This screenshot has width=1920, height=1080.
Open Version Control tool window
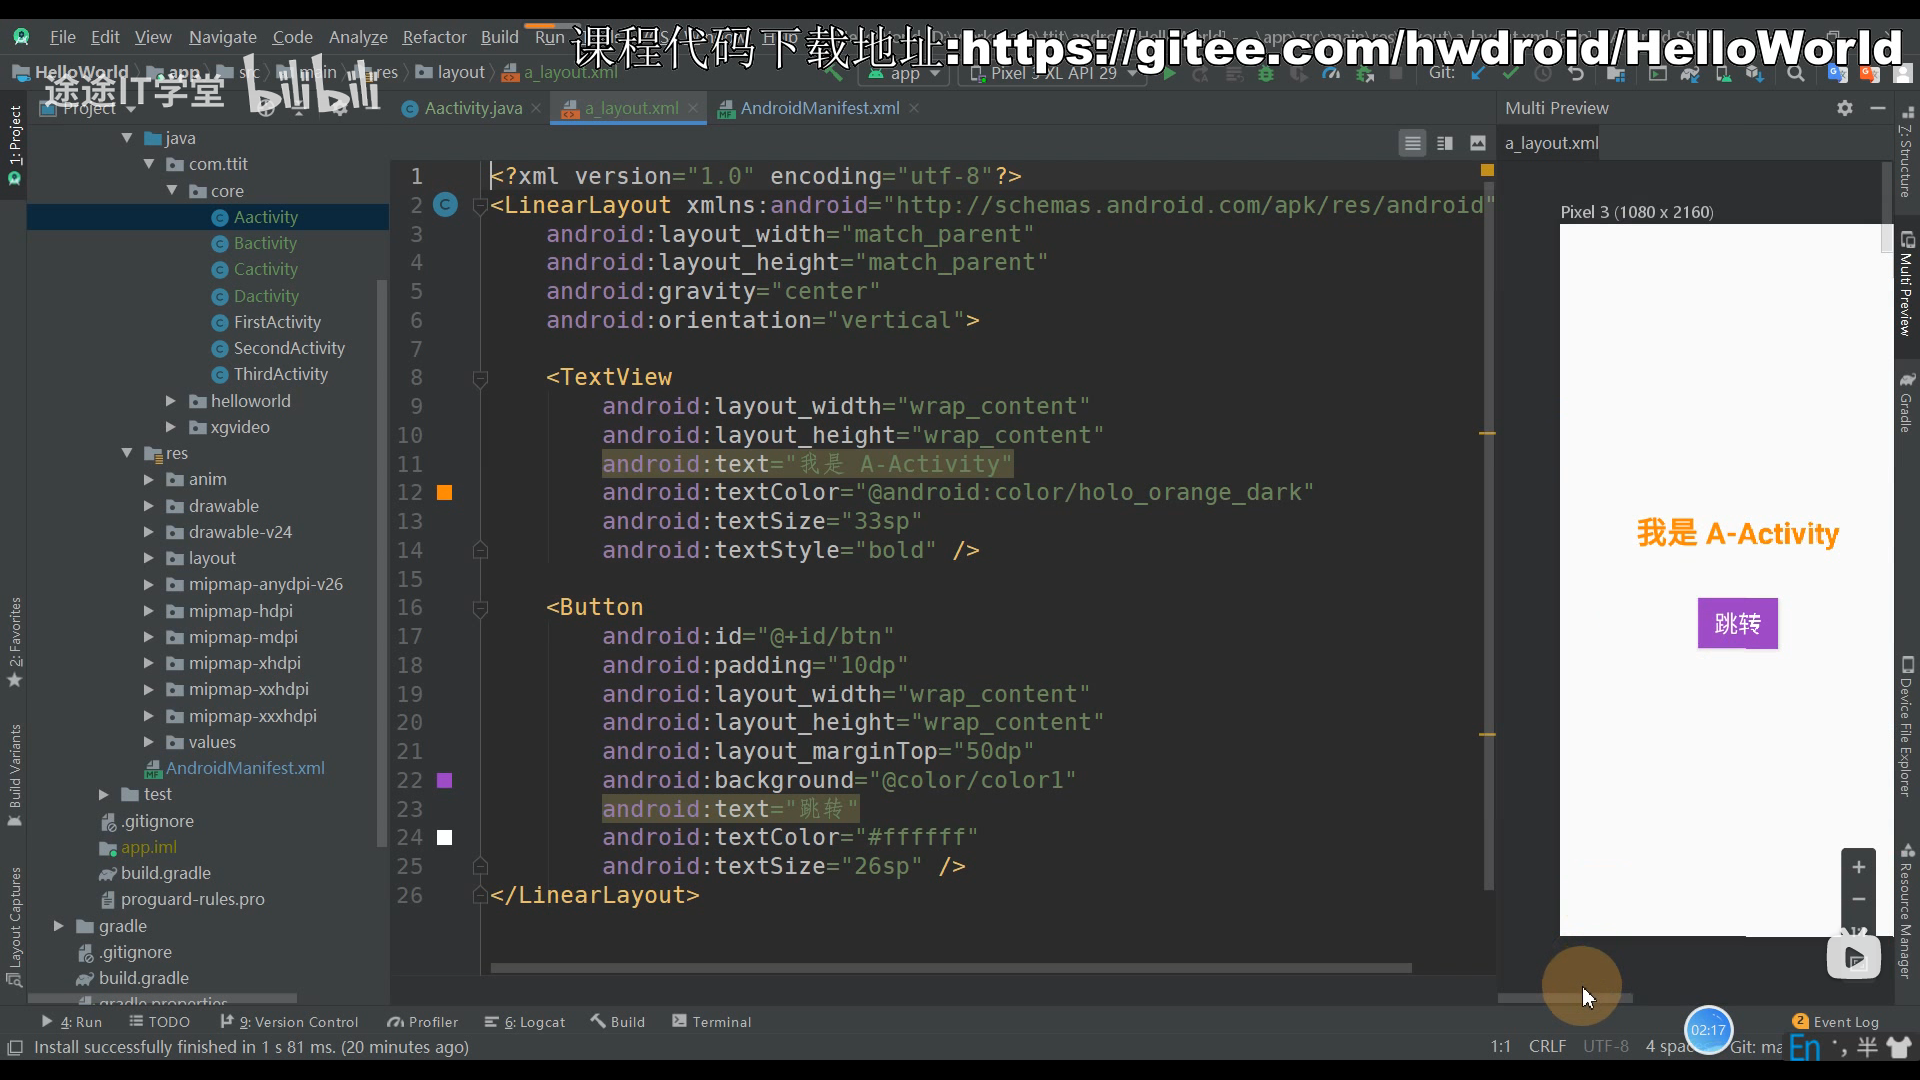[x=289, y=1022]
